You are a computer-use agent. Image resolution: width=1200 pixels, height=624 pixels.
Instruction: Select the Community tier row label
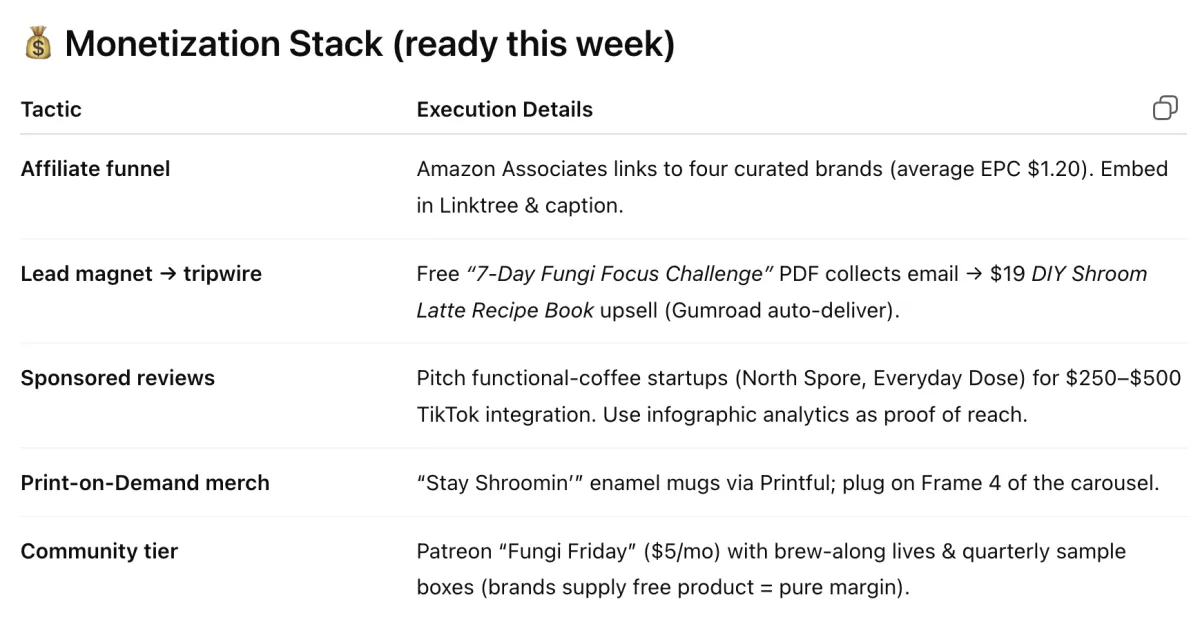(x=99, y=550)
